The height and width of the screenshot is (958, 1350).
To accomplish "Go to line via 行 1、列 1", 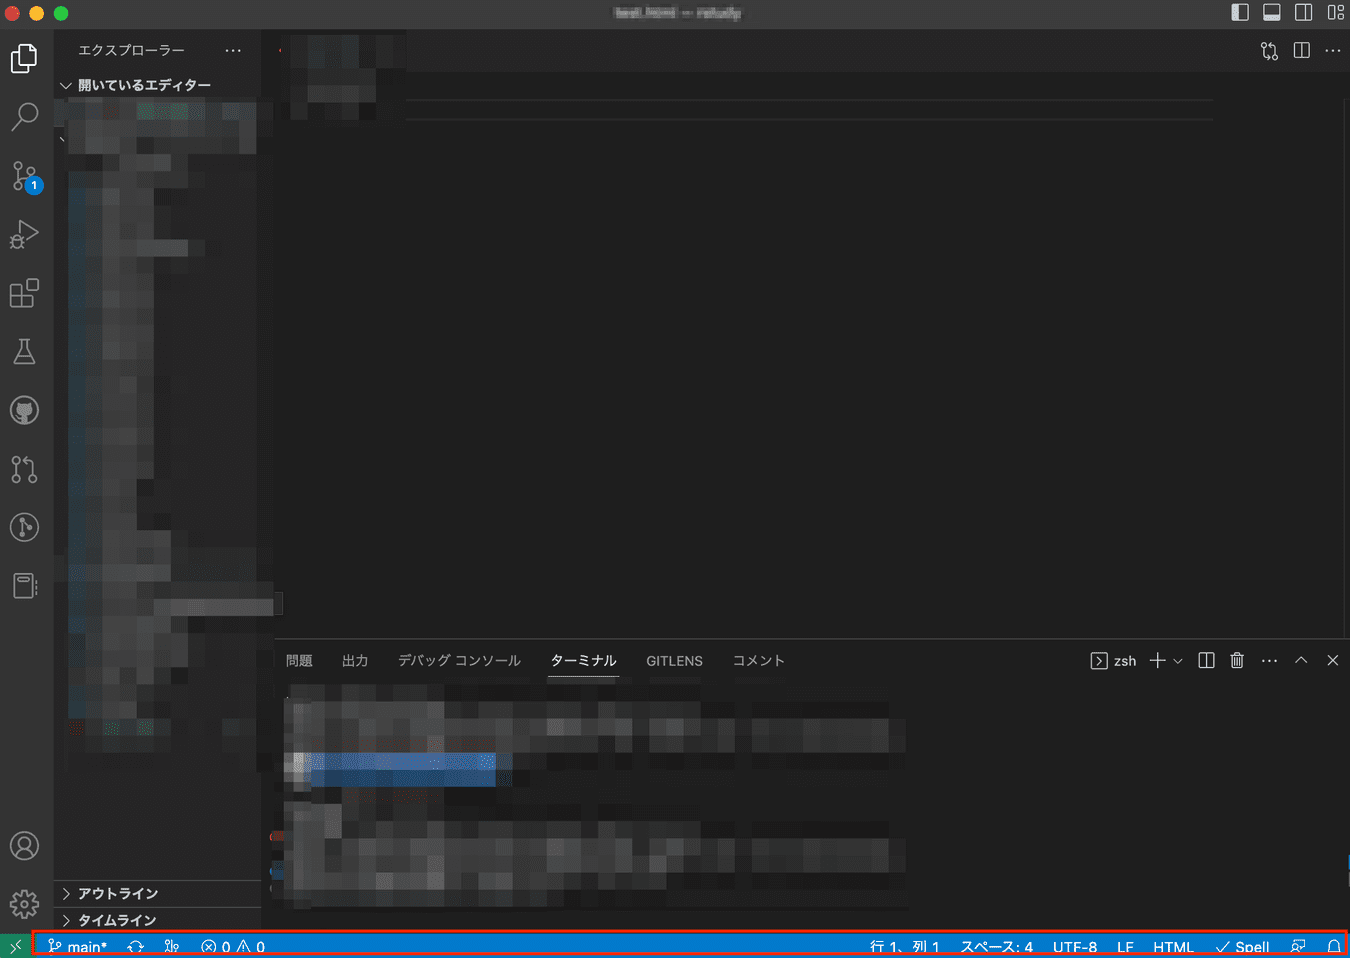I will click(x=905, y=946).
